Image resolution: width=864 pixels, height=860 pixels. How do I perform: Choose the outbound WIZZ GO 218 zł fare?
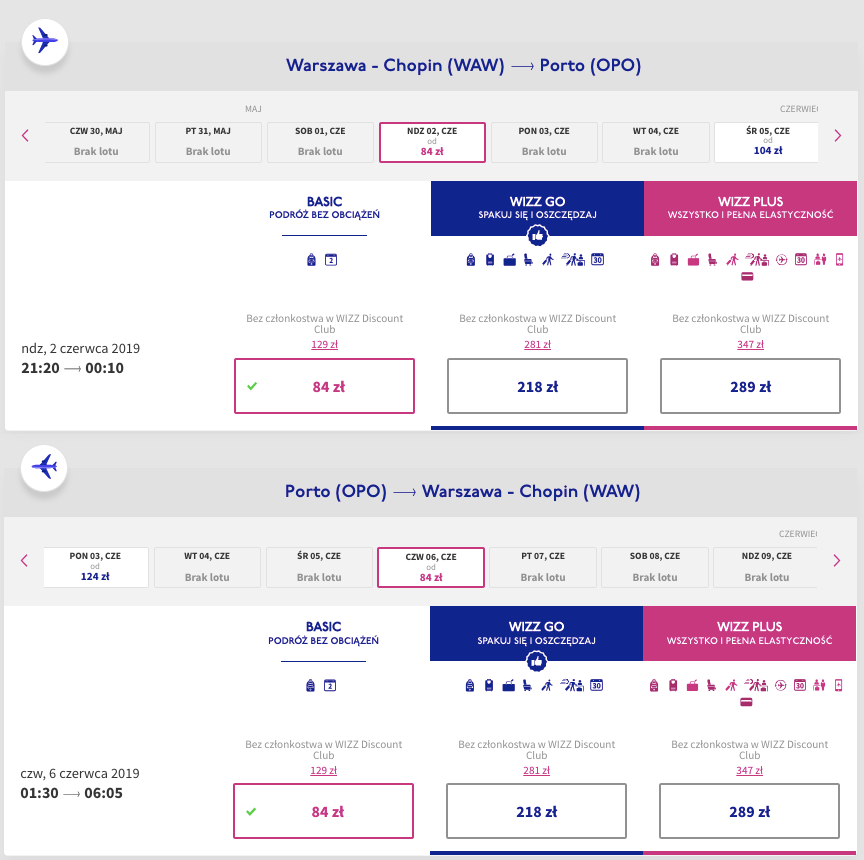[x=537, y=386]
